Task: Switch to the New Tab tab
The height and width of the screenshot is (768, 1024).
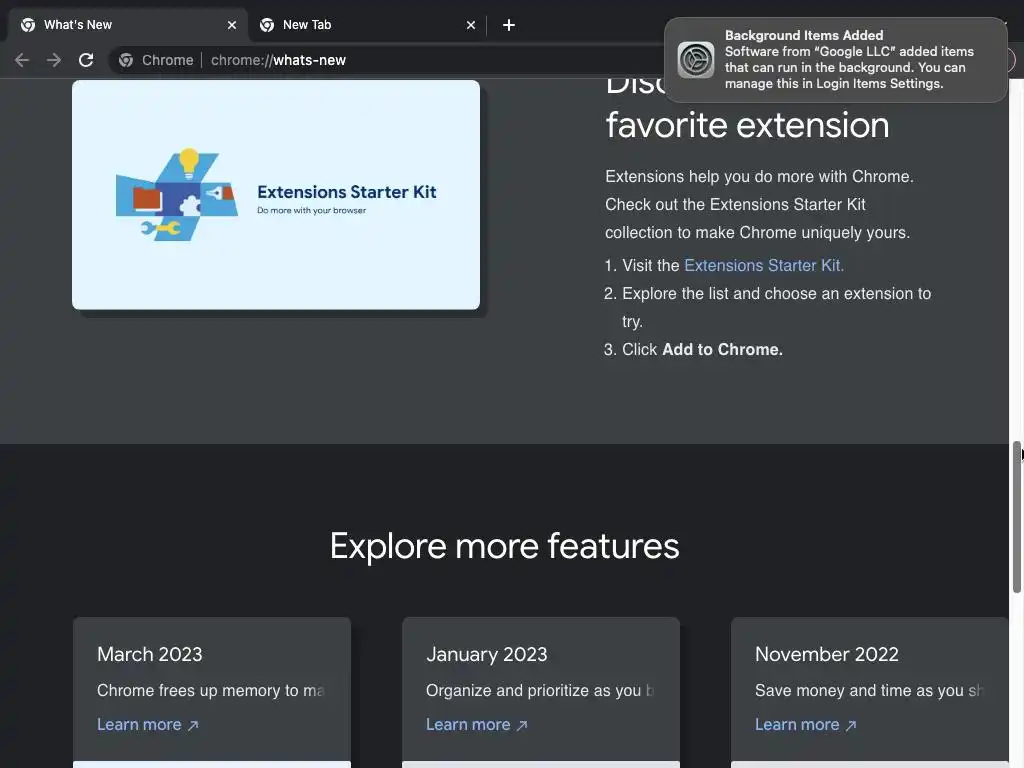Action: pyautogui.click(x=367, y=25)
